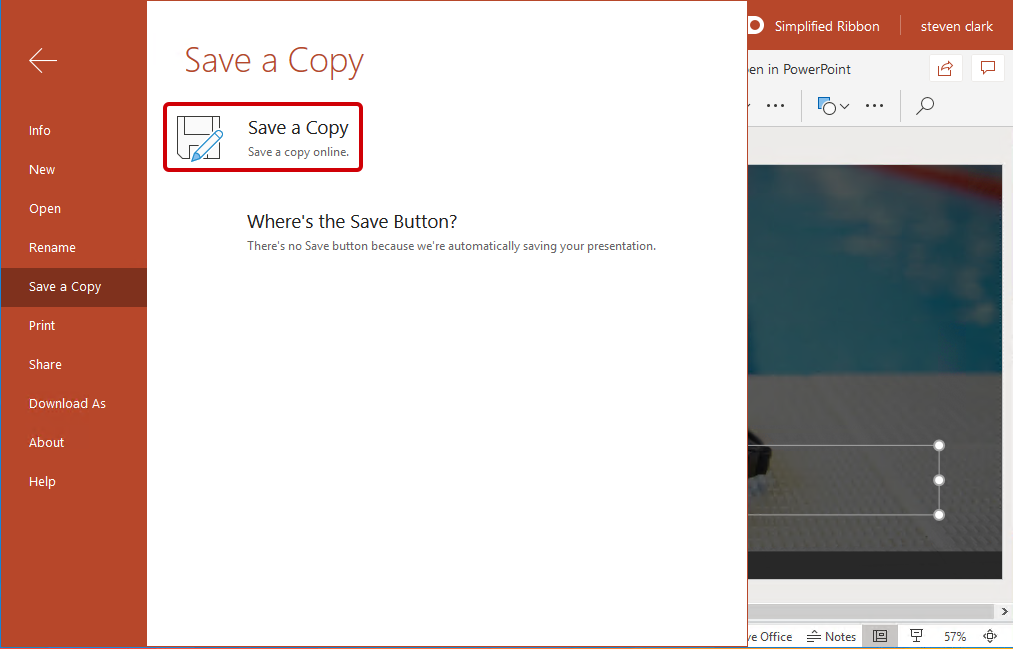
Task: Select Info in the File sidebar
Action: pos(40,130)
